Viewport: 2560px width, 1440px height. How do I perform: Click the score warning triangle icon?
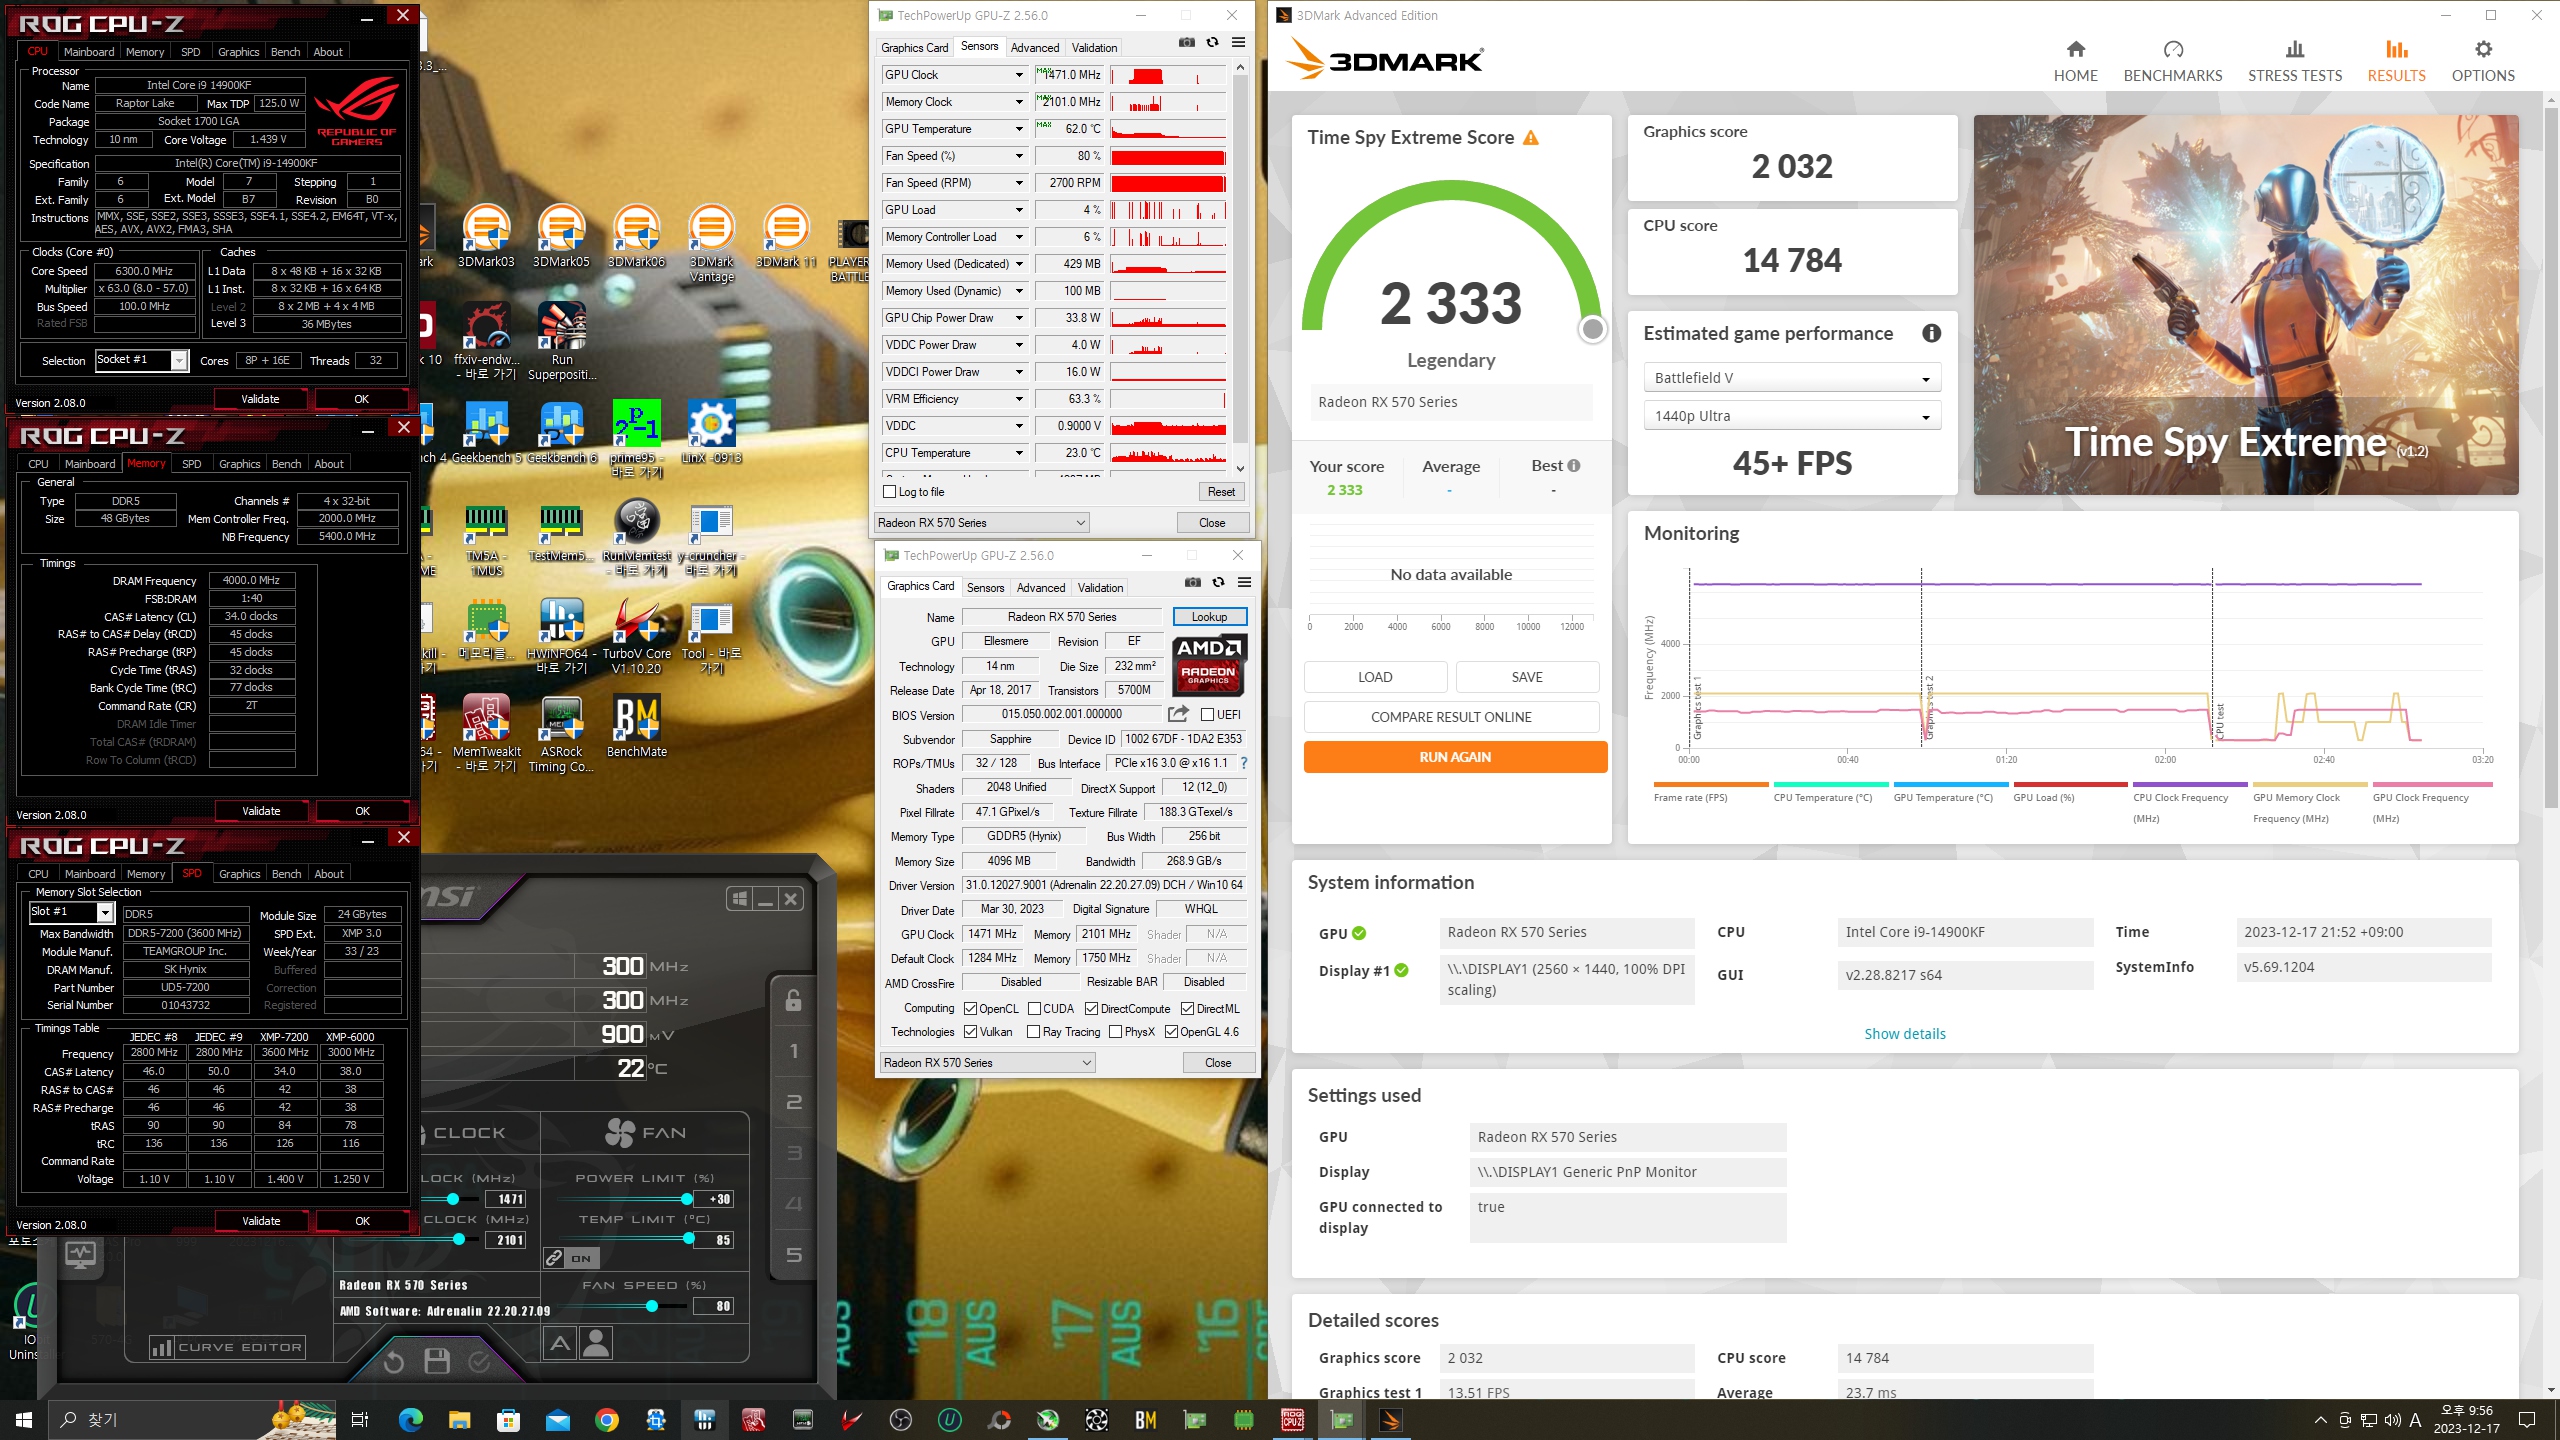(1531, 138)
